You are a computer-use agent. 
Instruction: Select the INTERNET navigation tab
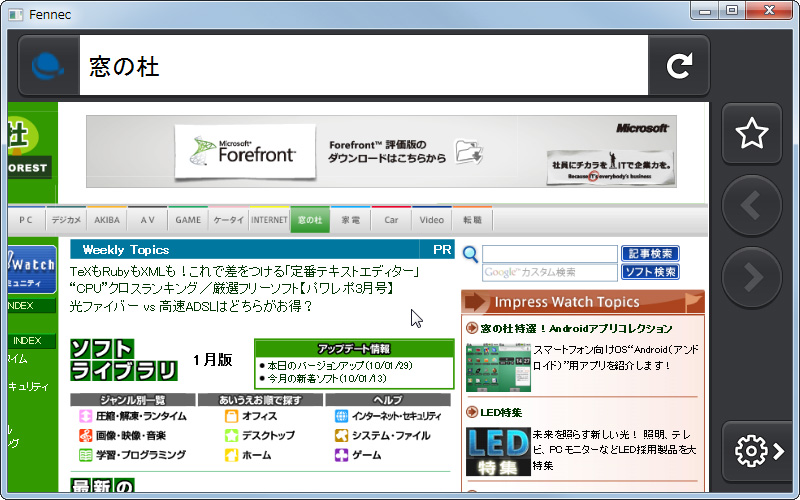coord(269,220)
